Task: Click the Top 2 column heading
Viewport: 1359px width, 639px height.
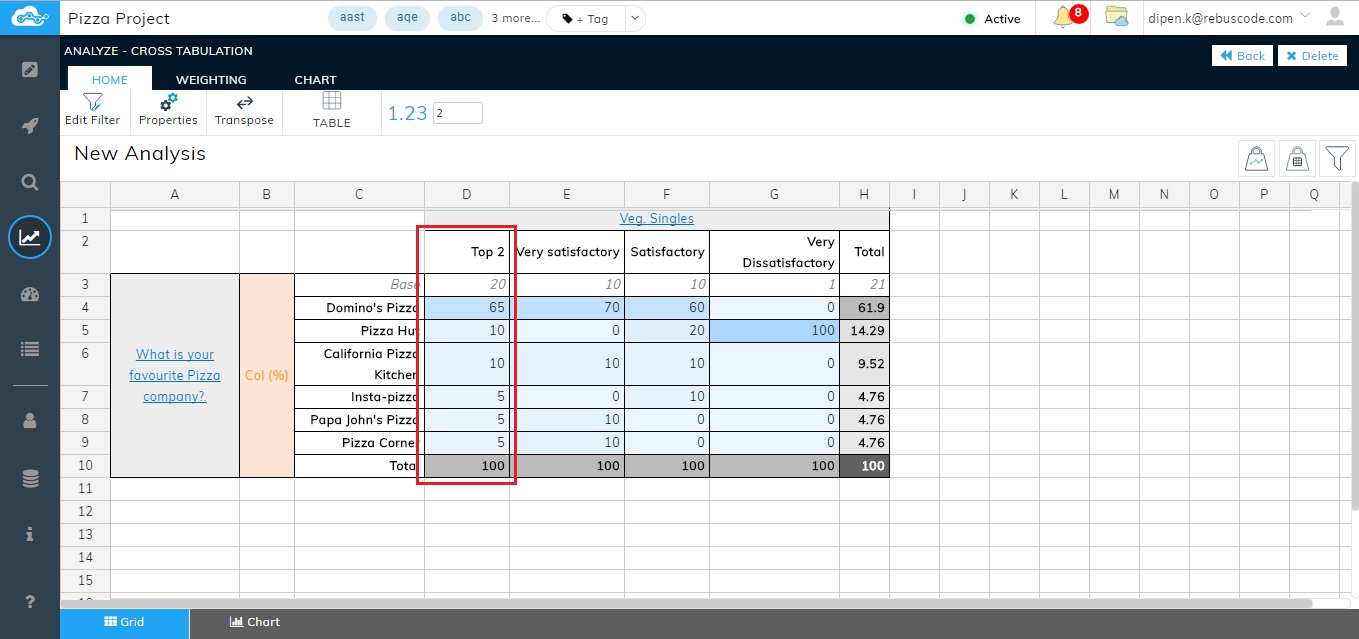Action: tap(467, 252)
